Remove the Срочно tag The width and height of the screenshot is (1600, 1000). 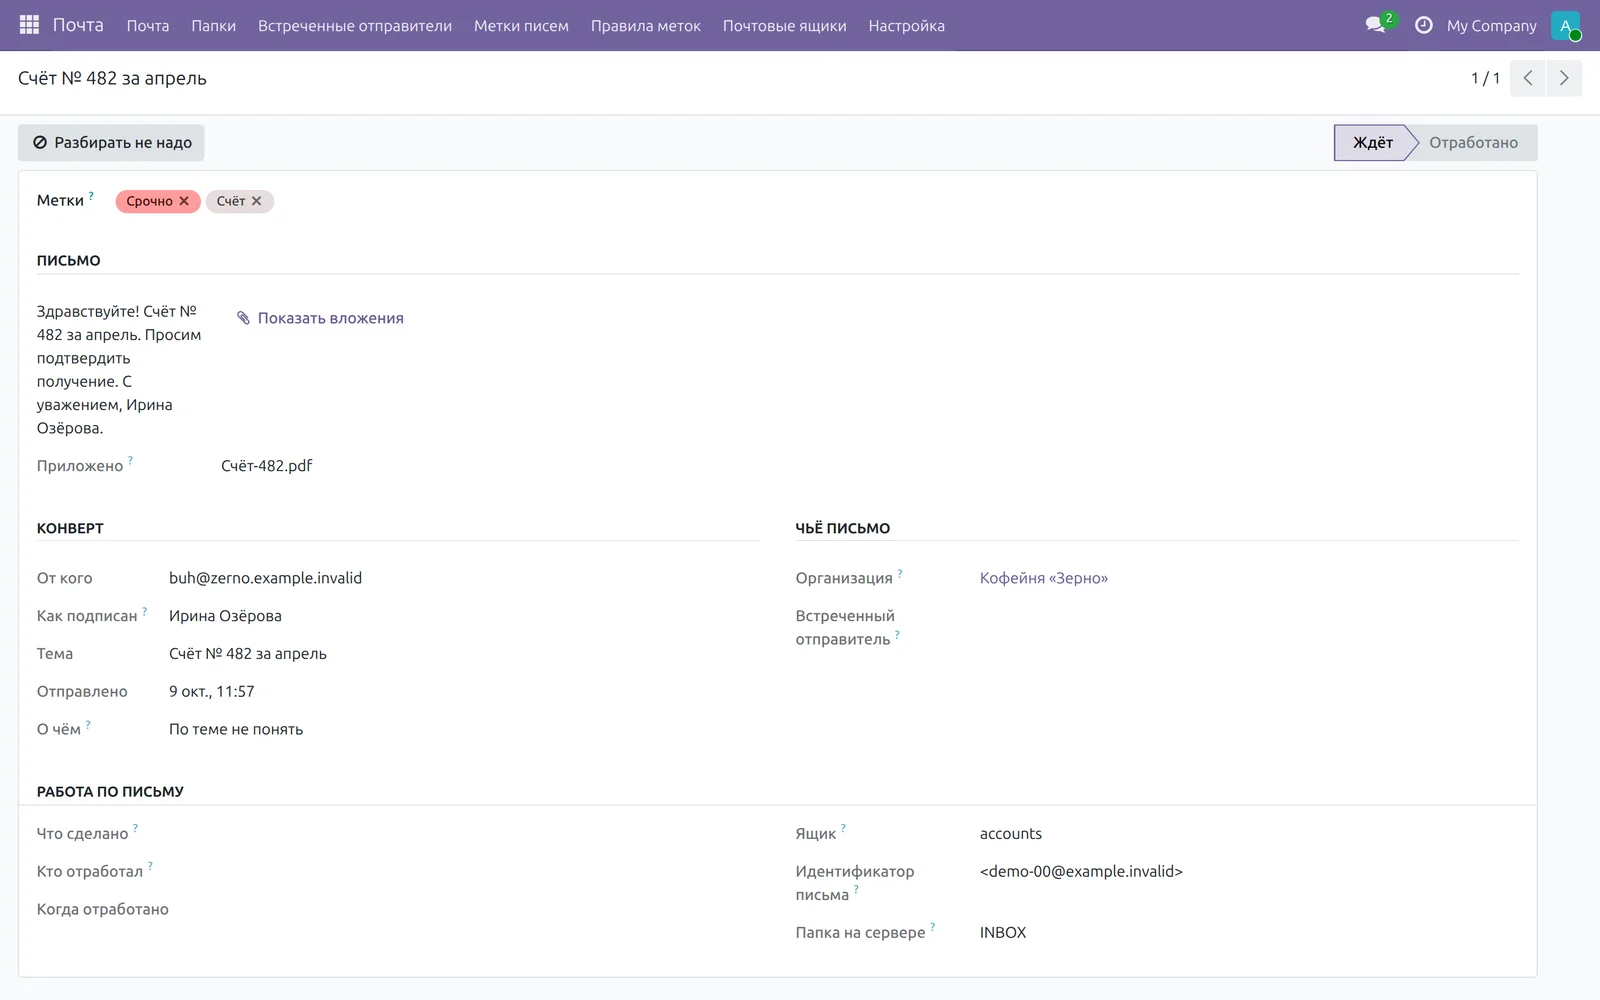(x=184, y=201)
